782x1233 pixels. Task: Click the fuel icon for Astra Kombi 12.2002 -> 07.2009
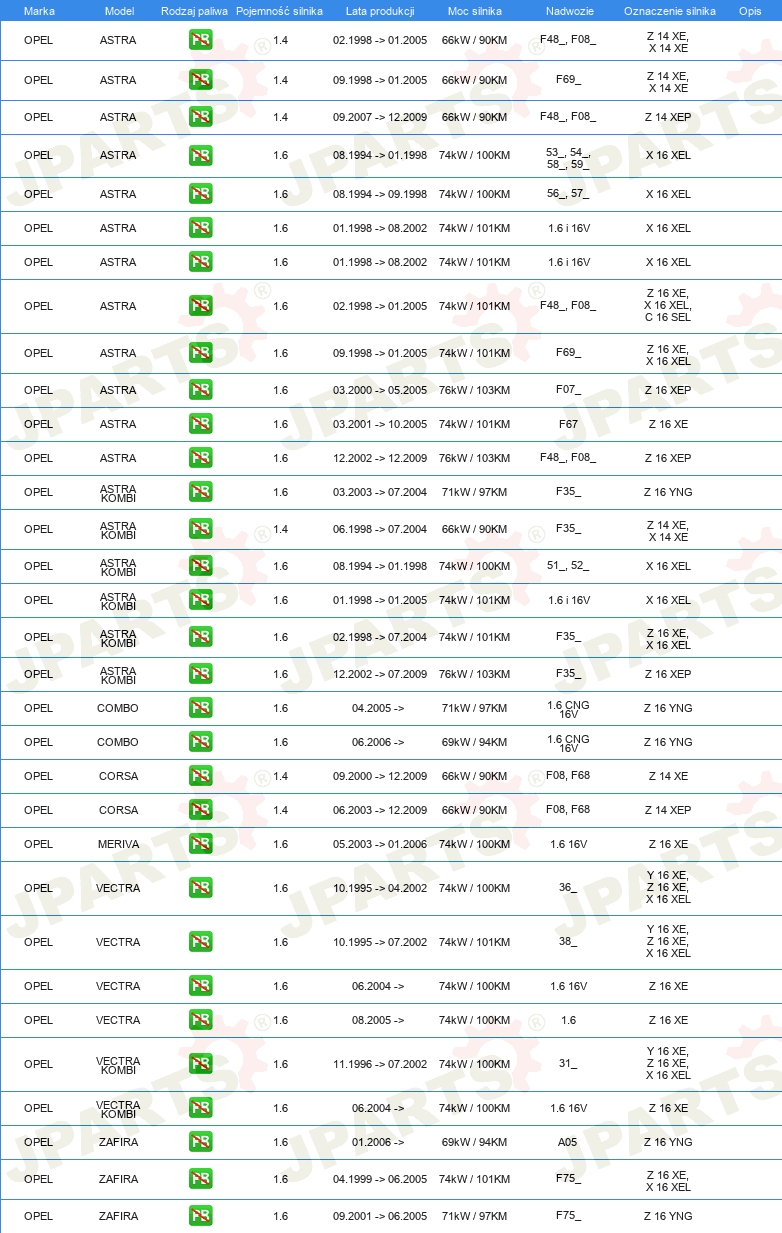coord(200,674)
